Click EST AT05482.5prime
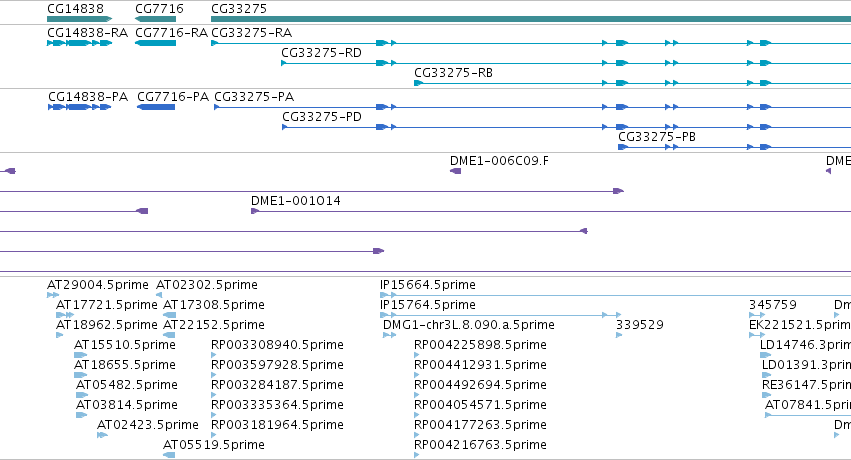 pos(127,385)
